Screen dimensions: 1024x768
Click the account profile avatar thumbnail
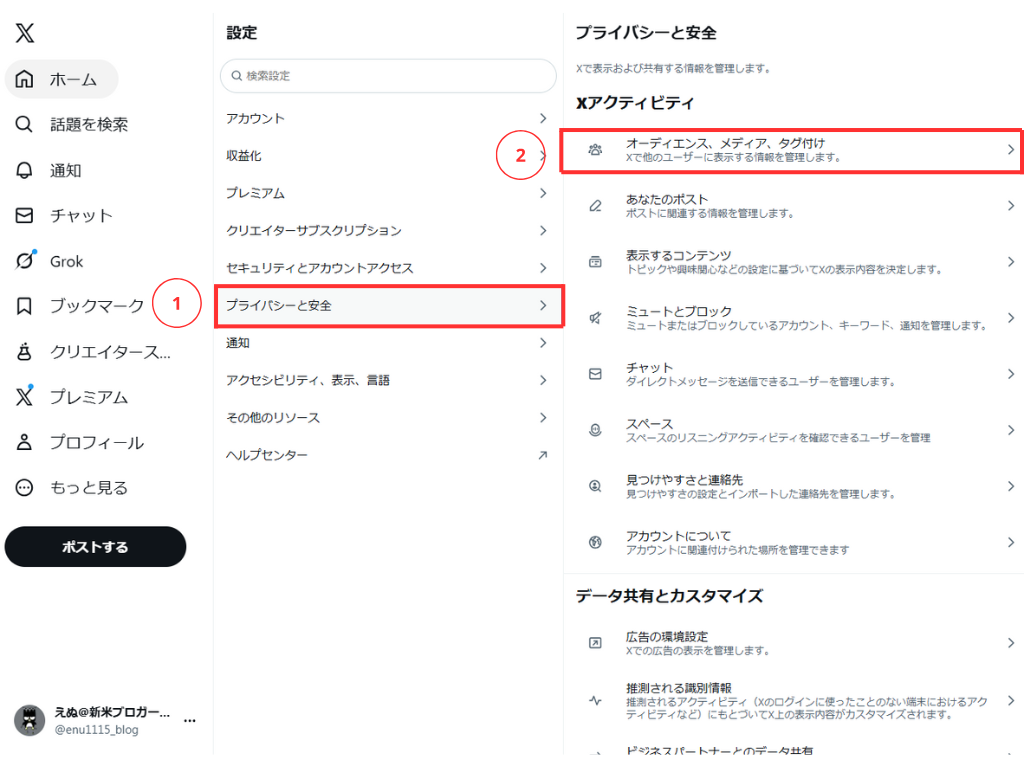[29, 720]
